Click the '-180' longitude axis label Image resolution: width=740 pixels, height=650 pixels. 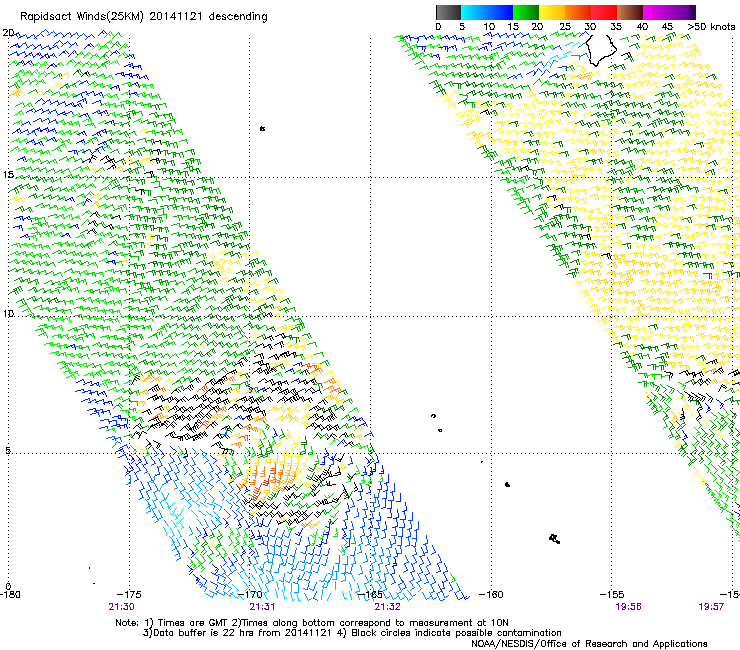tap(10, 594)
